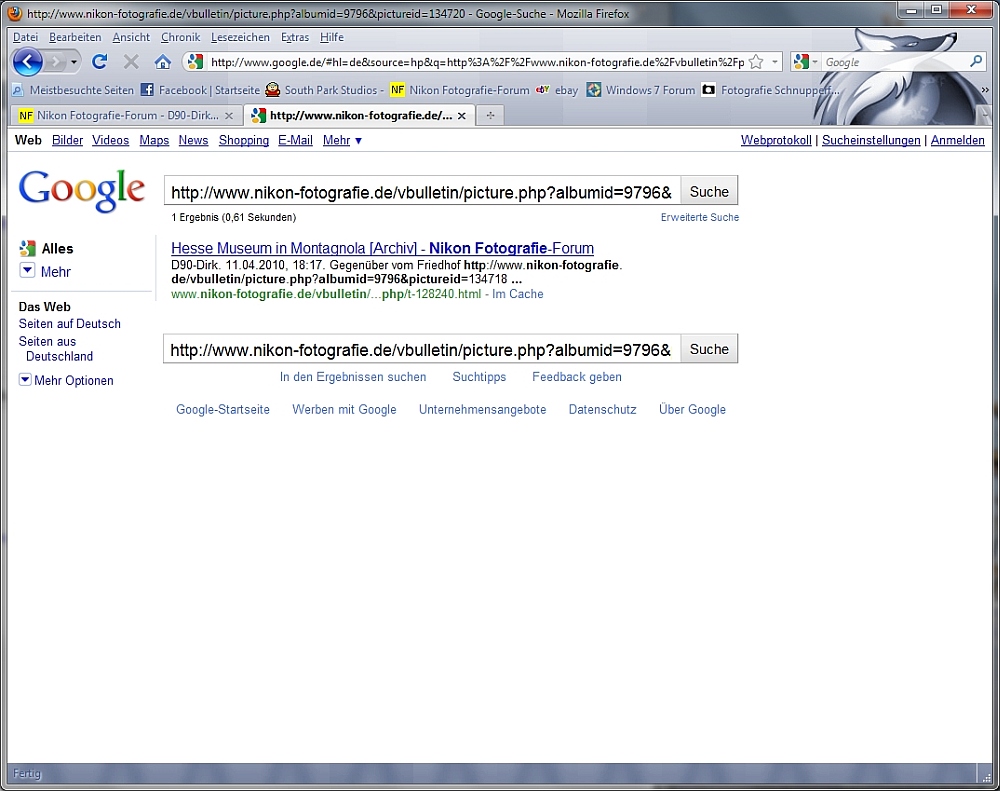Close the Nikon Fotografie-Forum tab
Screen dimensions: 1000x791
tap(229, 115)
